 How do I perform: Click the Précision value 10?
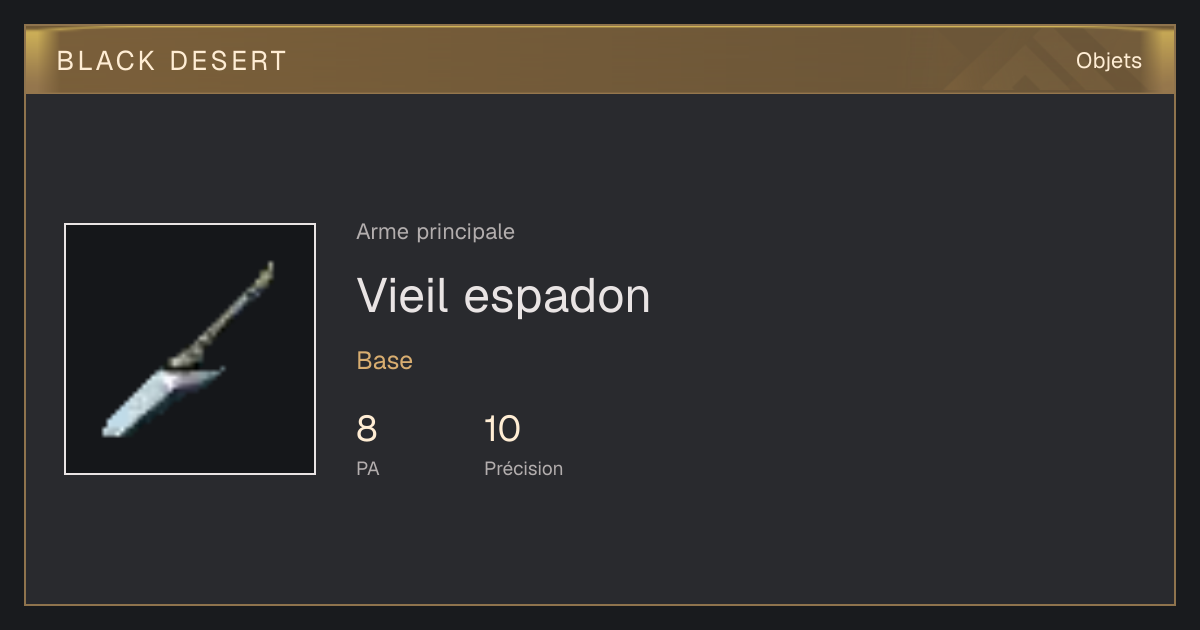[x=502, y=429]
